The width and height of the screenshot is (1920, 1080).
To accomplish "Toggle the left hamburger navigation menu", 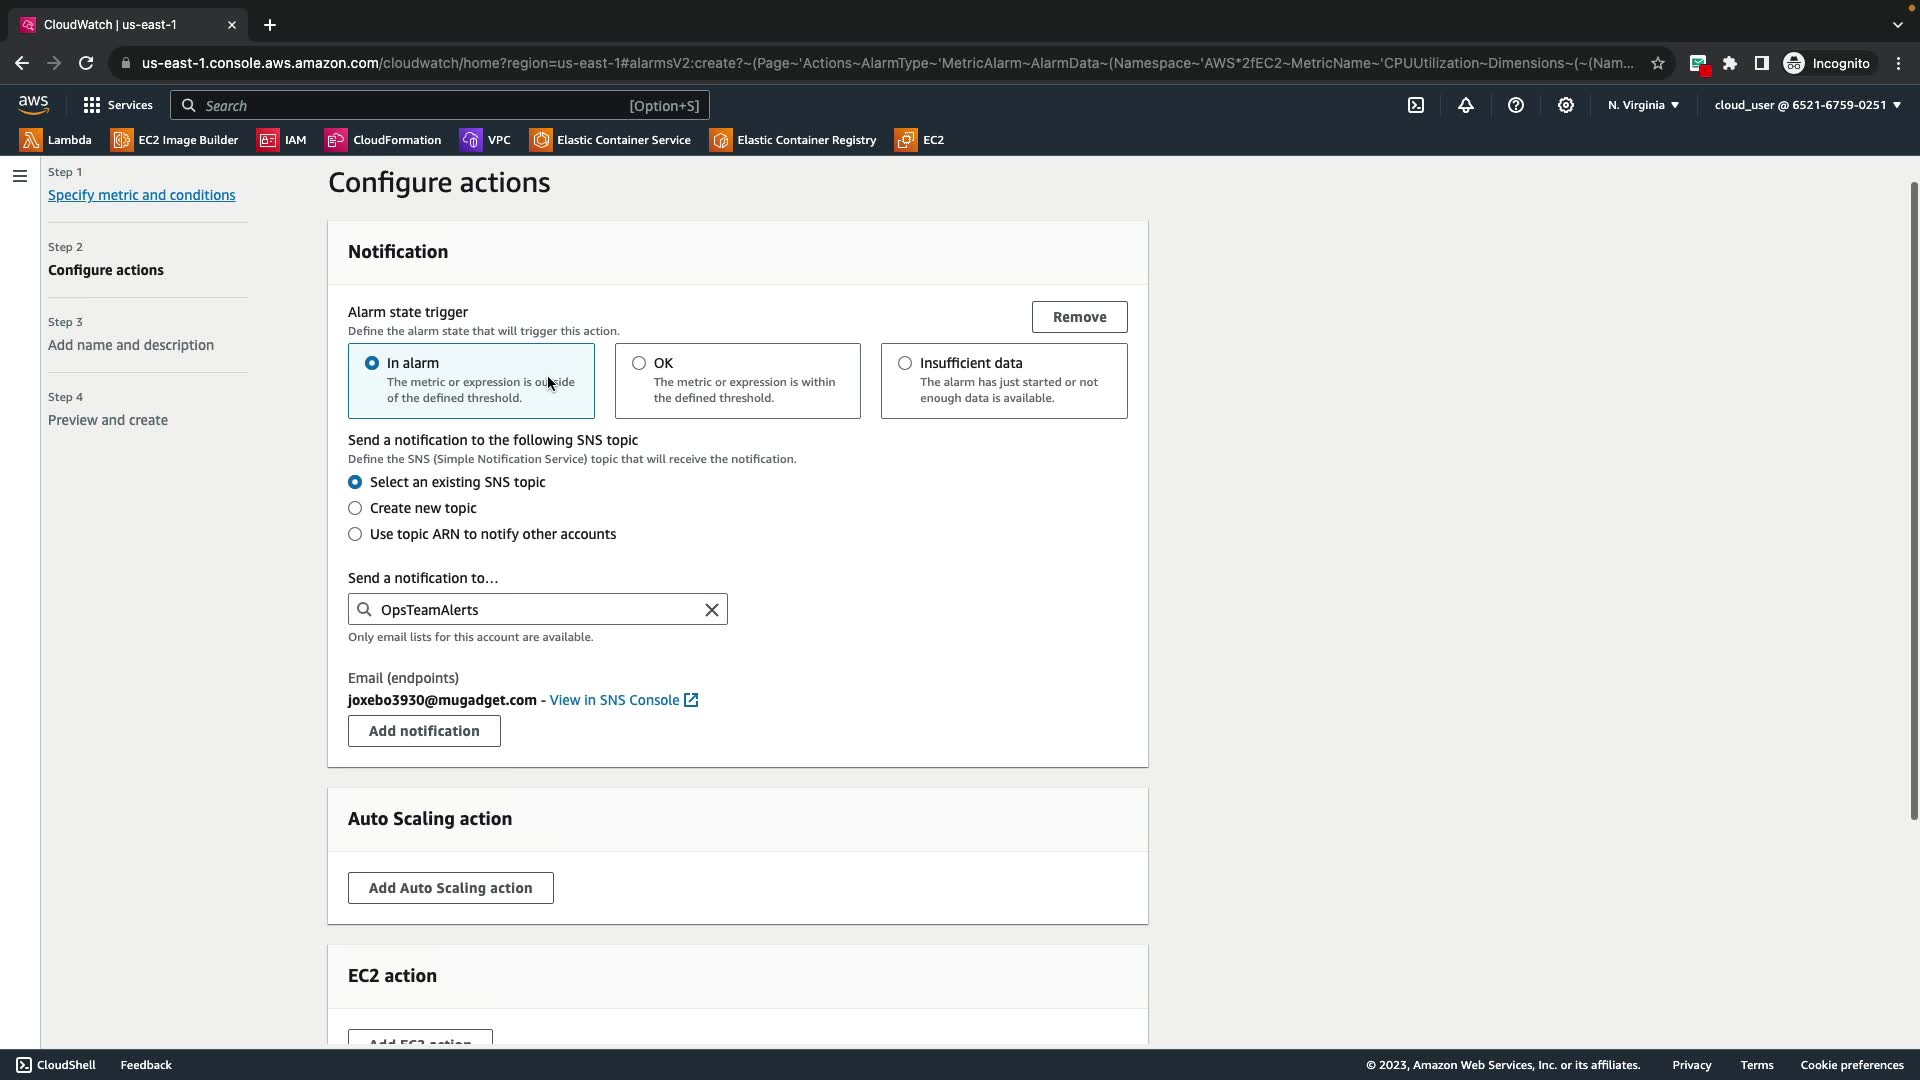I will point(20,176).
